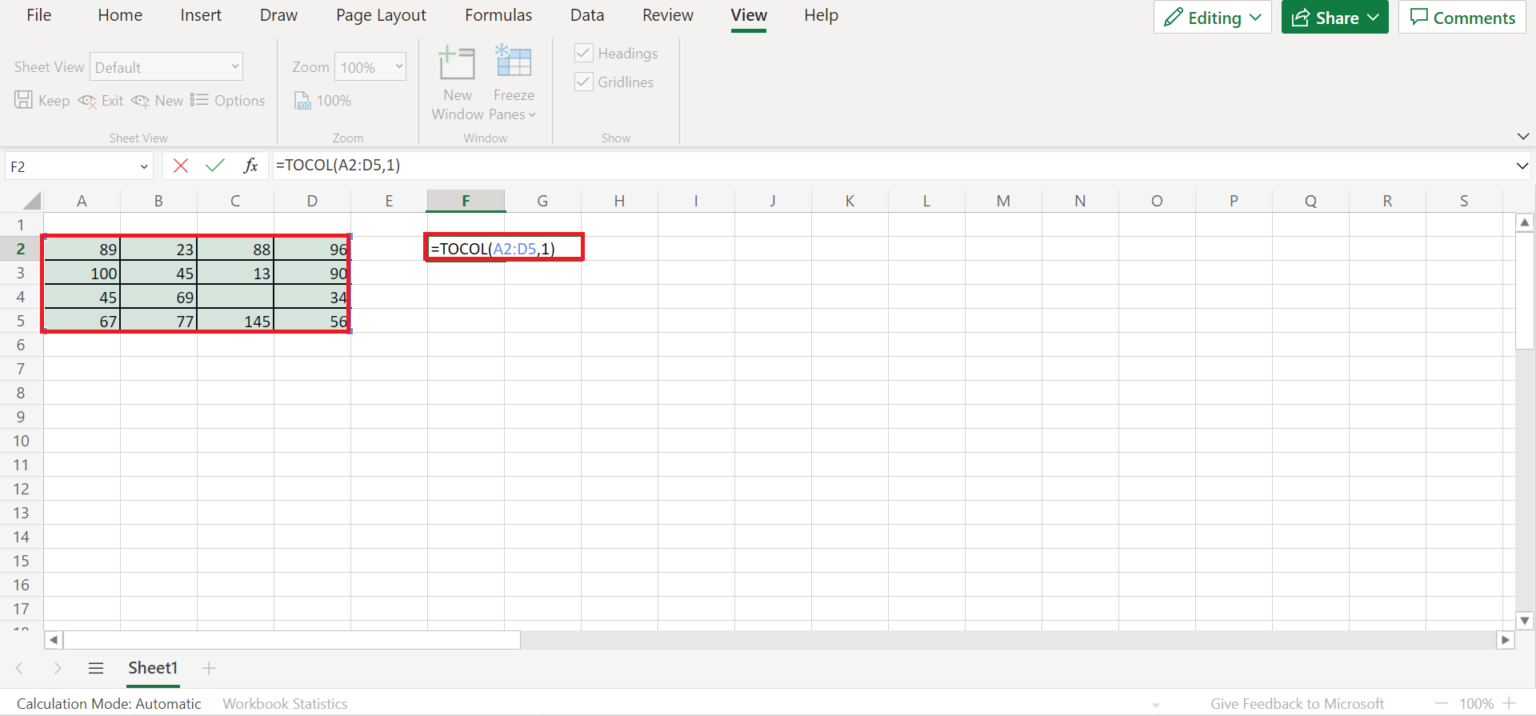1536x716 pixels.
Task: Open the Page Layout tab
Action: [x=381, y=15]
